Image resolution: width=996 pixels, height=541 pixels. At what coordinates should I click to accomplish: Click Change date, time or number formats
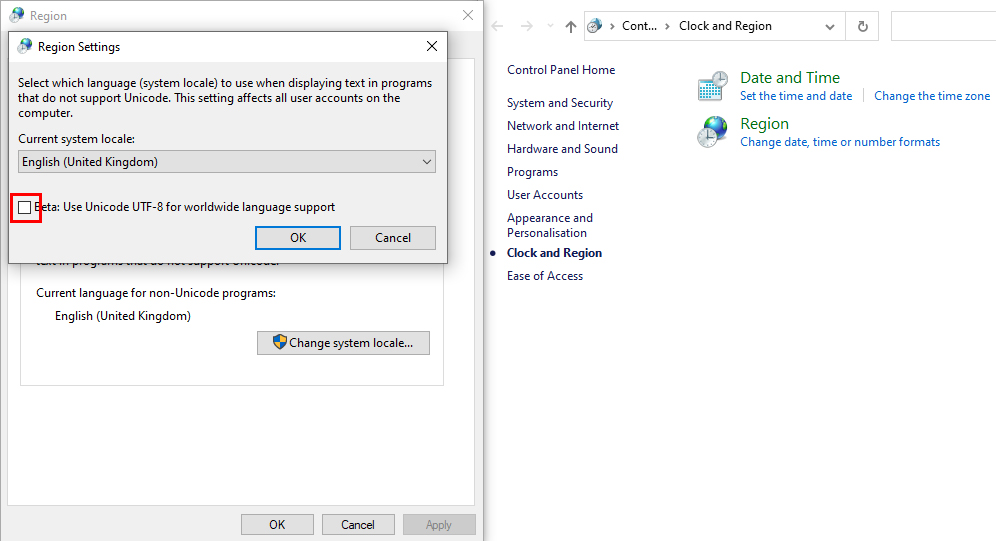pos(839,142)
